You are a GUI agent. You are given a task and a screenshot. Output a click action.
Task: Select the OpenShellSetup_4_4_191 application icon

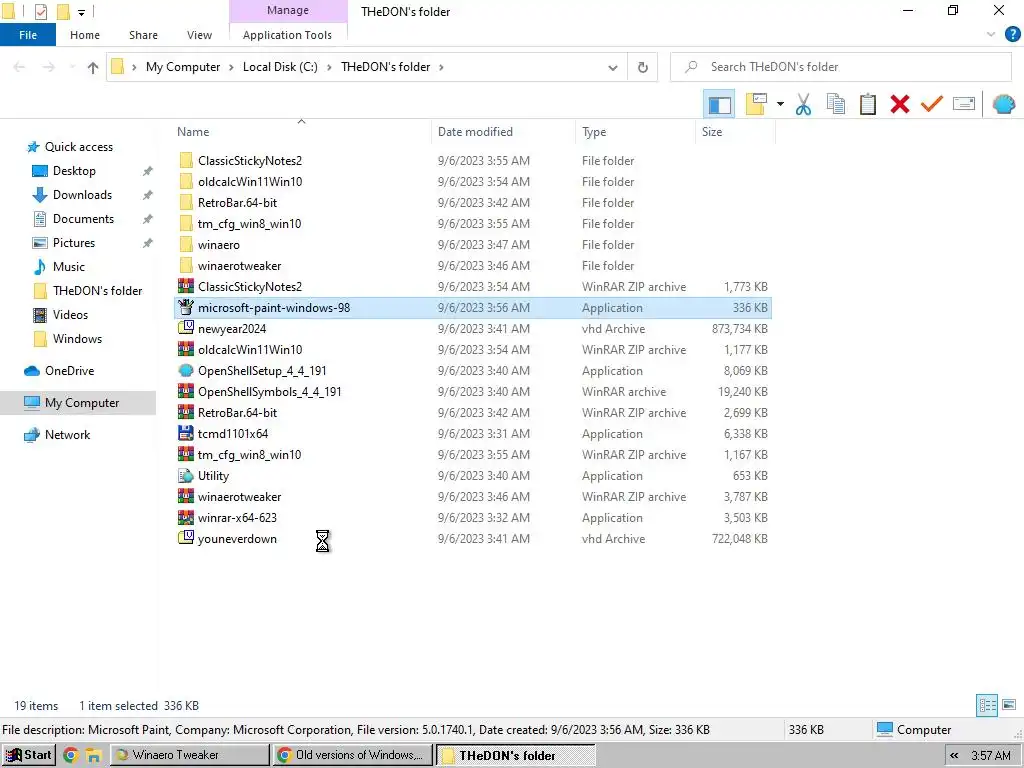pos(186,371)
